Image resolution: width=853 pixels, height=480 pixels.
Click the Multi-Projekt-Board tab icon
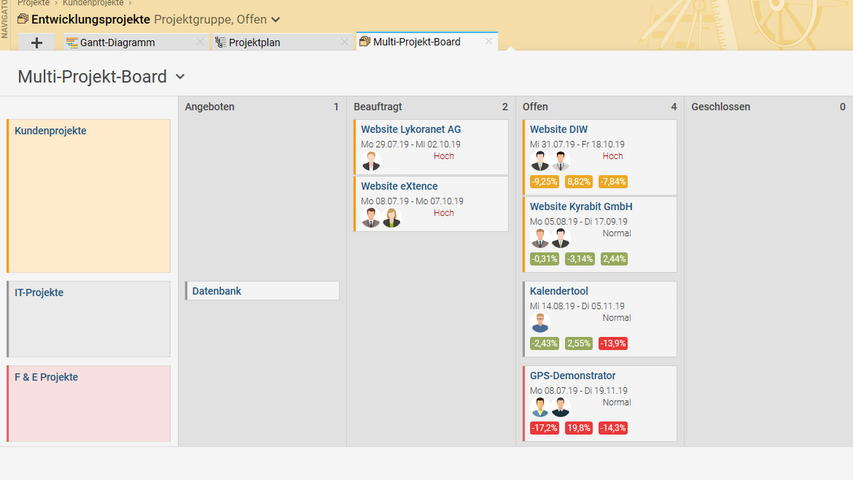364,41
